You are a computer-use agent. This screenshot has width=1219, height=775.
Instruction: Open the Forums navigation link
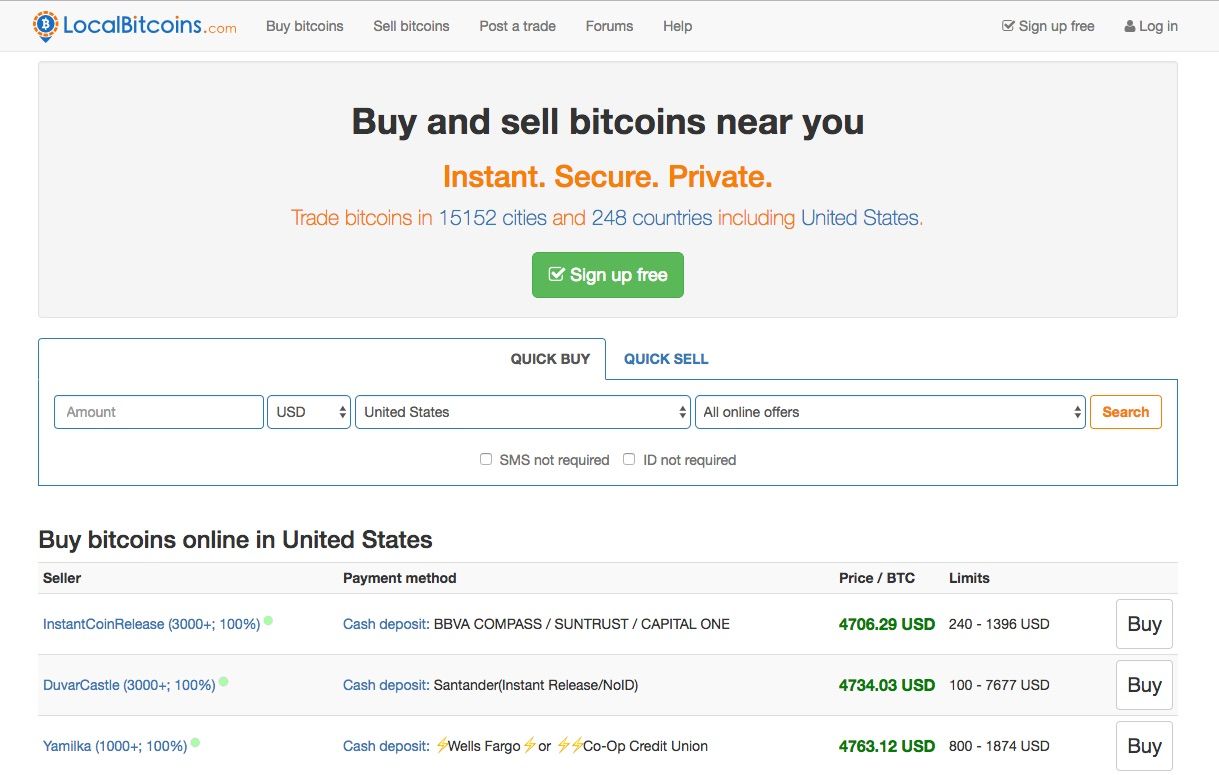pyautogui.click(x=609, y=26)
